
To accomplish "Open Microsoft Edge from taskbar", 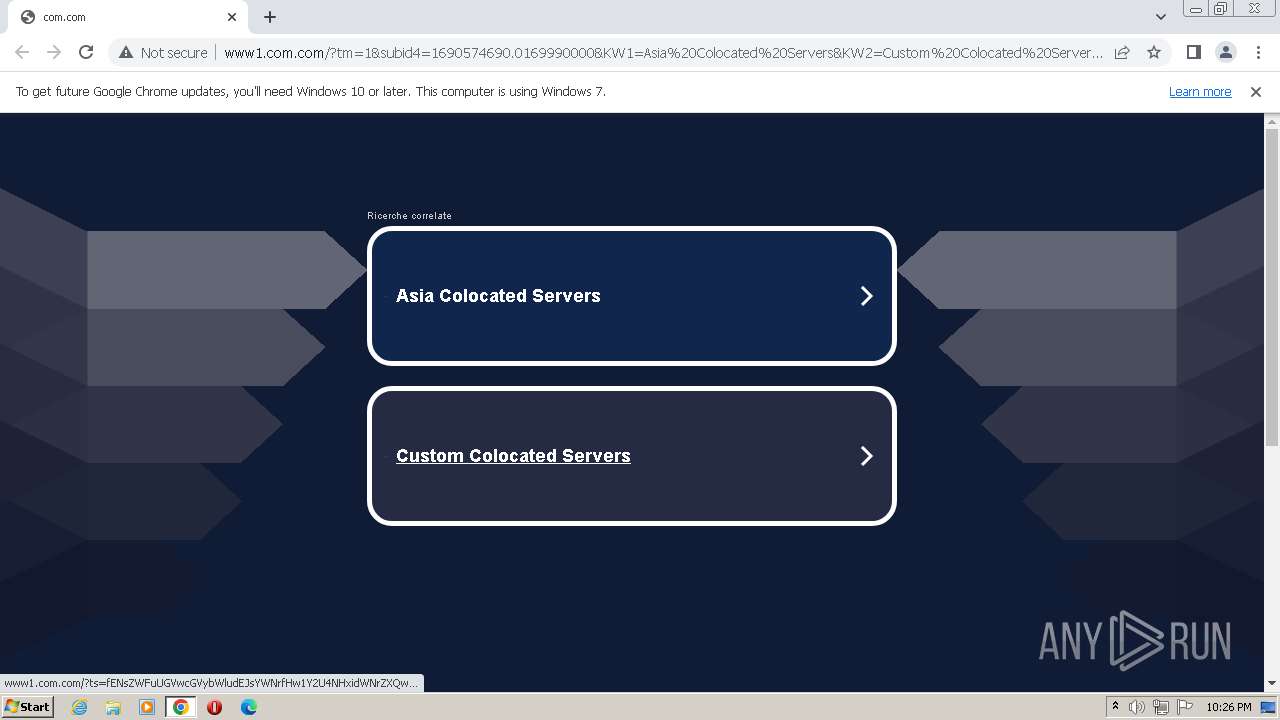I will 248,707.
